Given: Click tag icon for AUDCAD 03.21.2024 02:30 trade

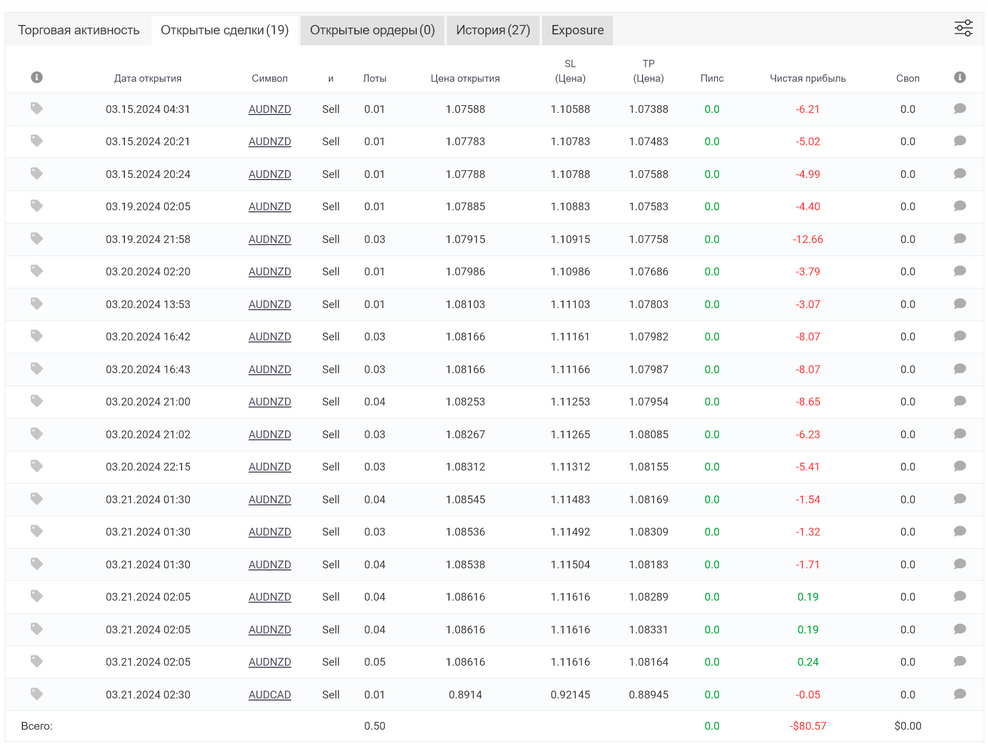Looking at the screenshot, I should click(x=37, y=694).
